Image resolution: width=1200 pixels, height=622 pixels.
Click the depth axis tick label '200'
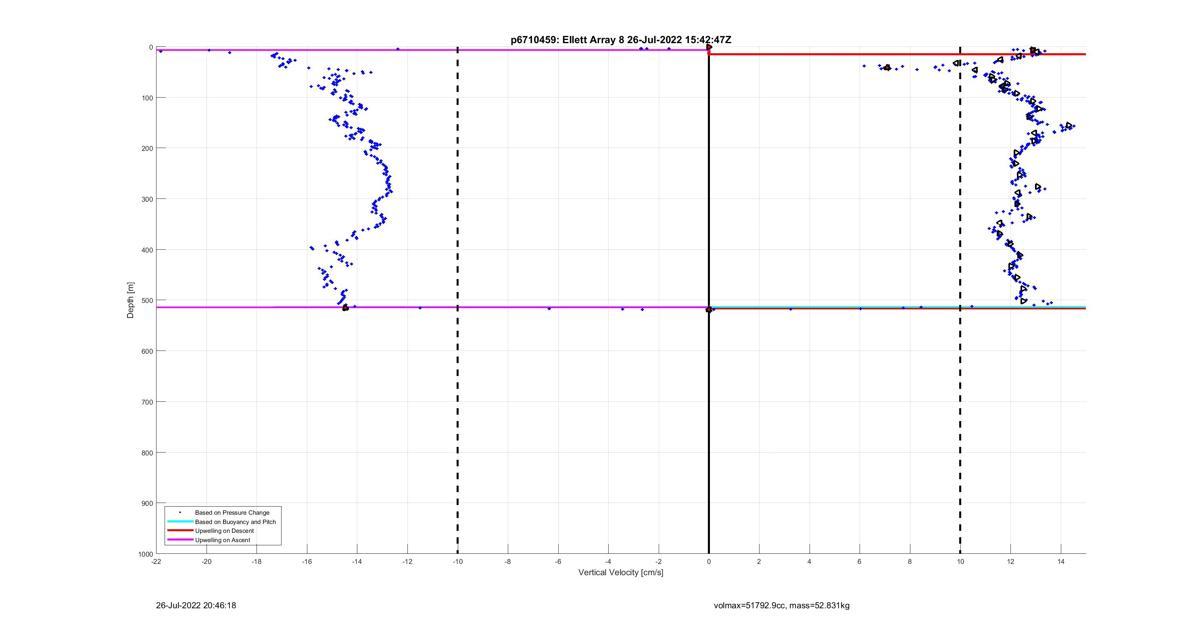tap(146, 148)
